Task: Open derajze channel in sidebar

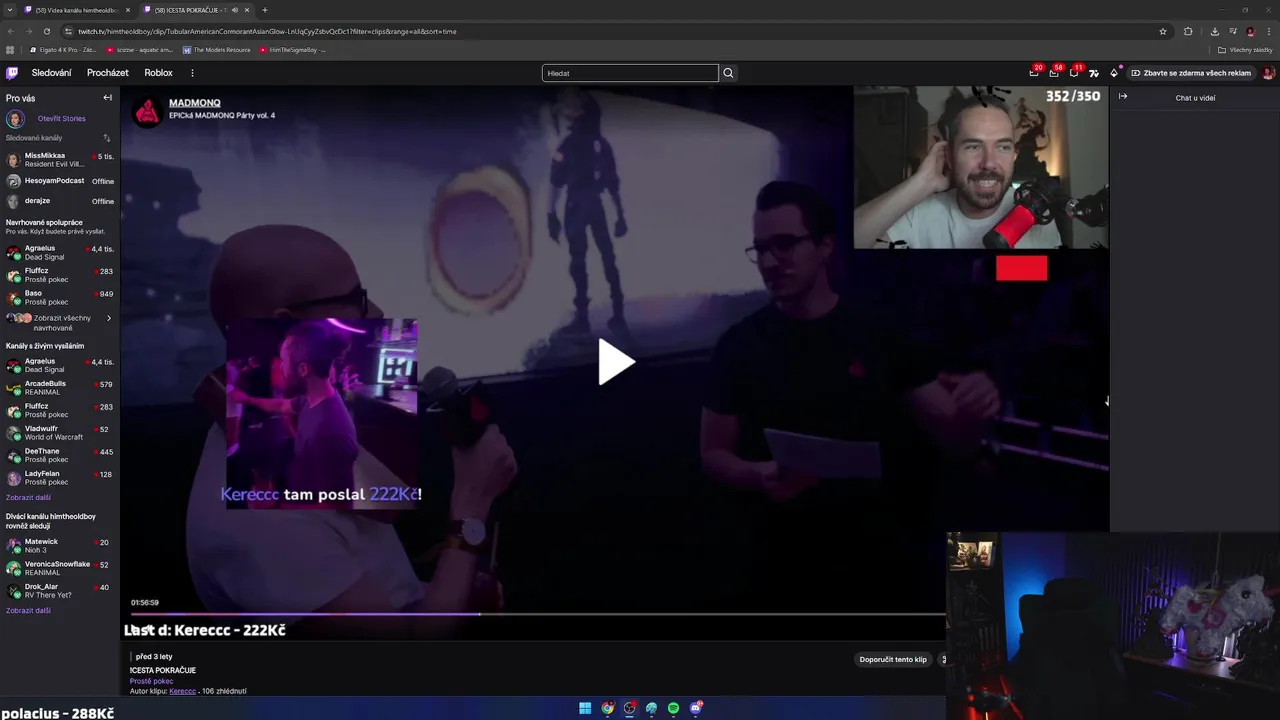Action: pos(60,201)
